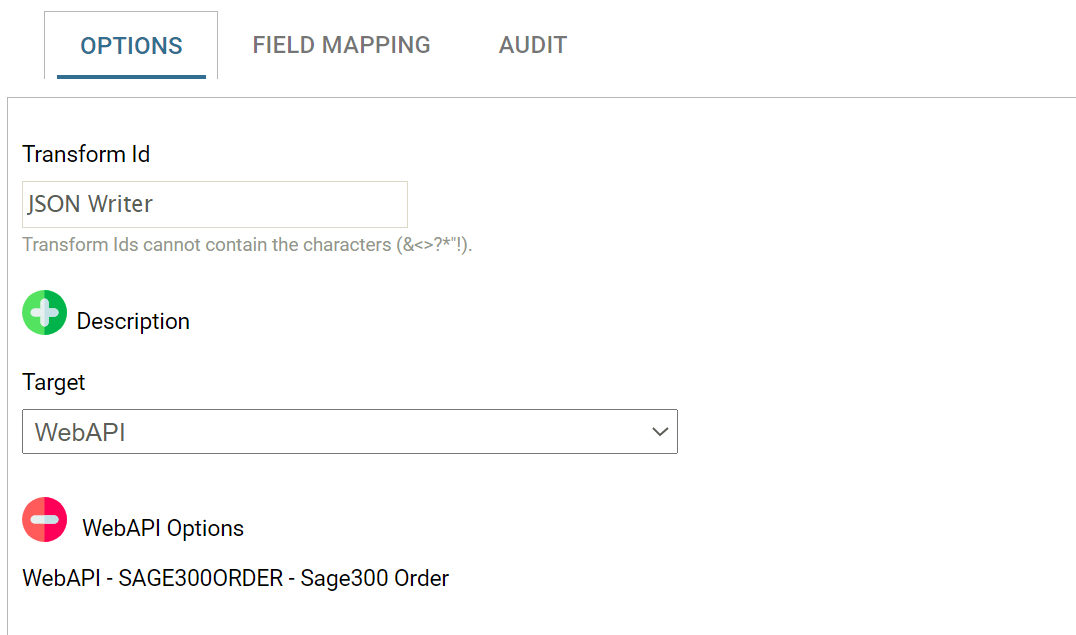Image resolution: width=1076 pixels, height=635 pixels.
Task: Click the Description section label
Action: tap(133, 322)
